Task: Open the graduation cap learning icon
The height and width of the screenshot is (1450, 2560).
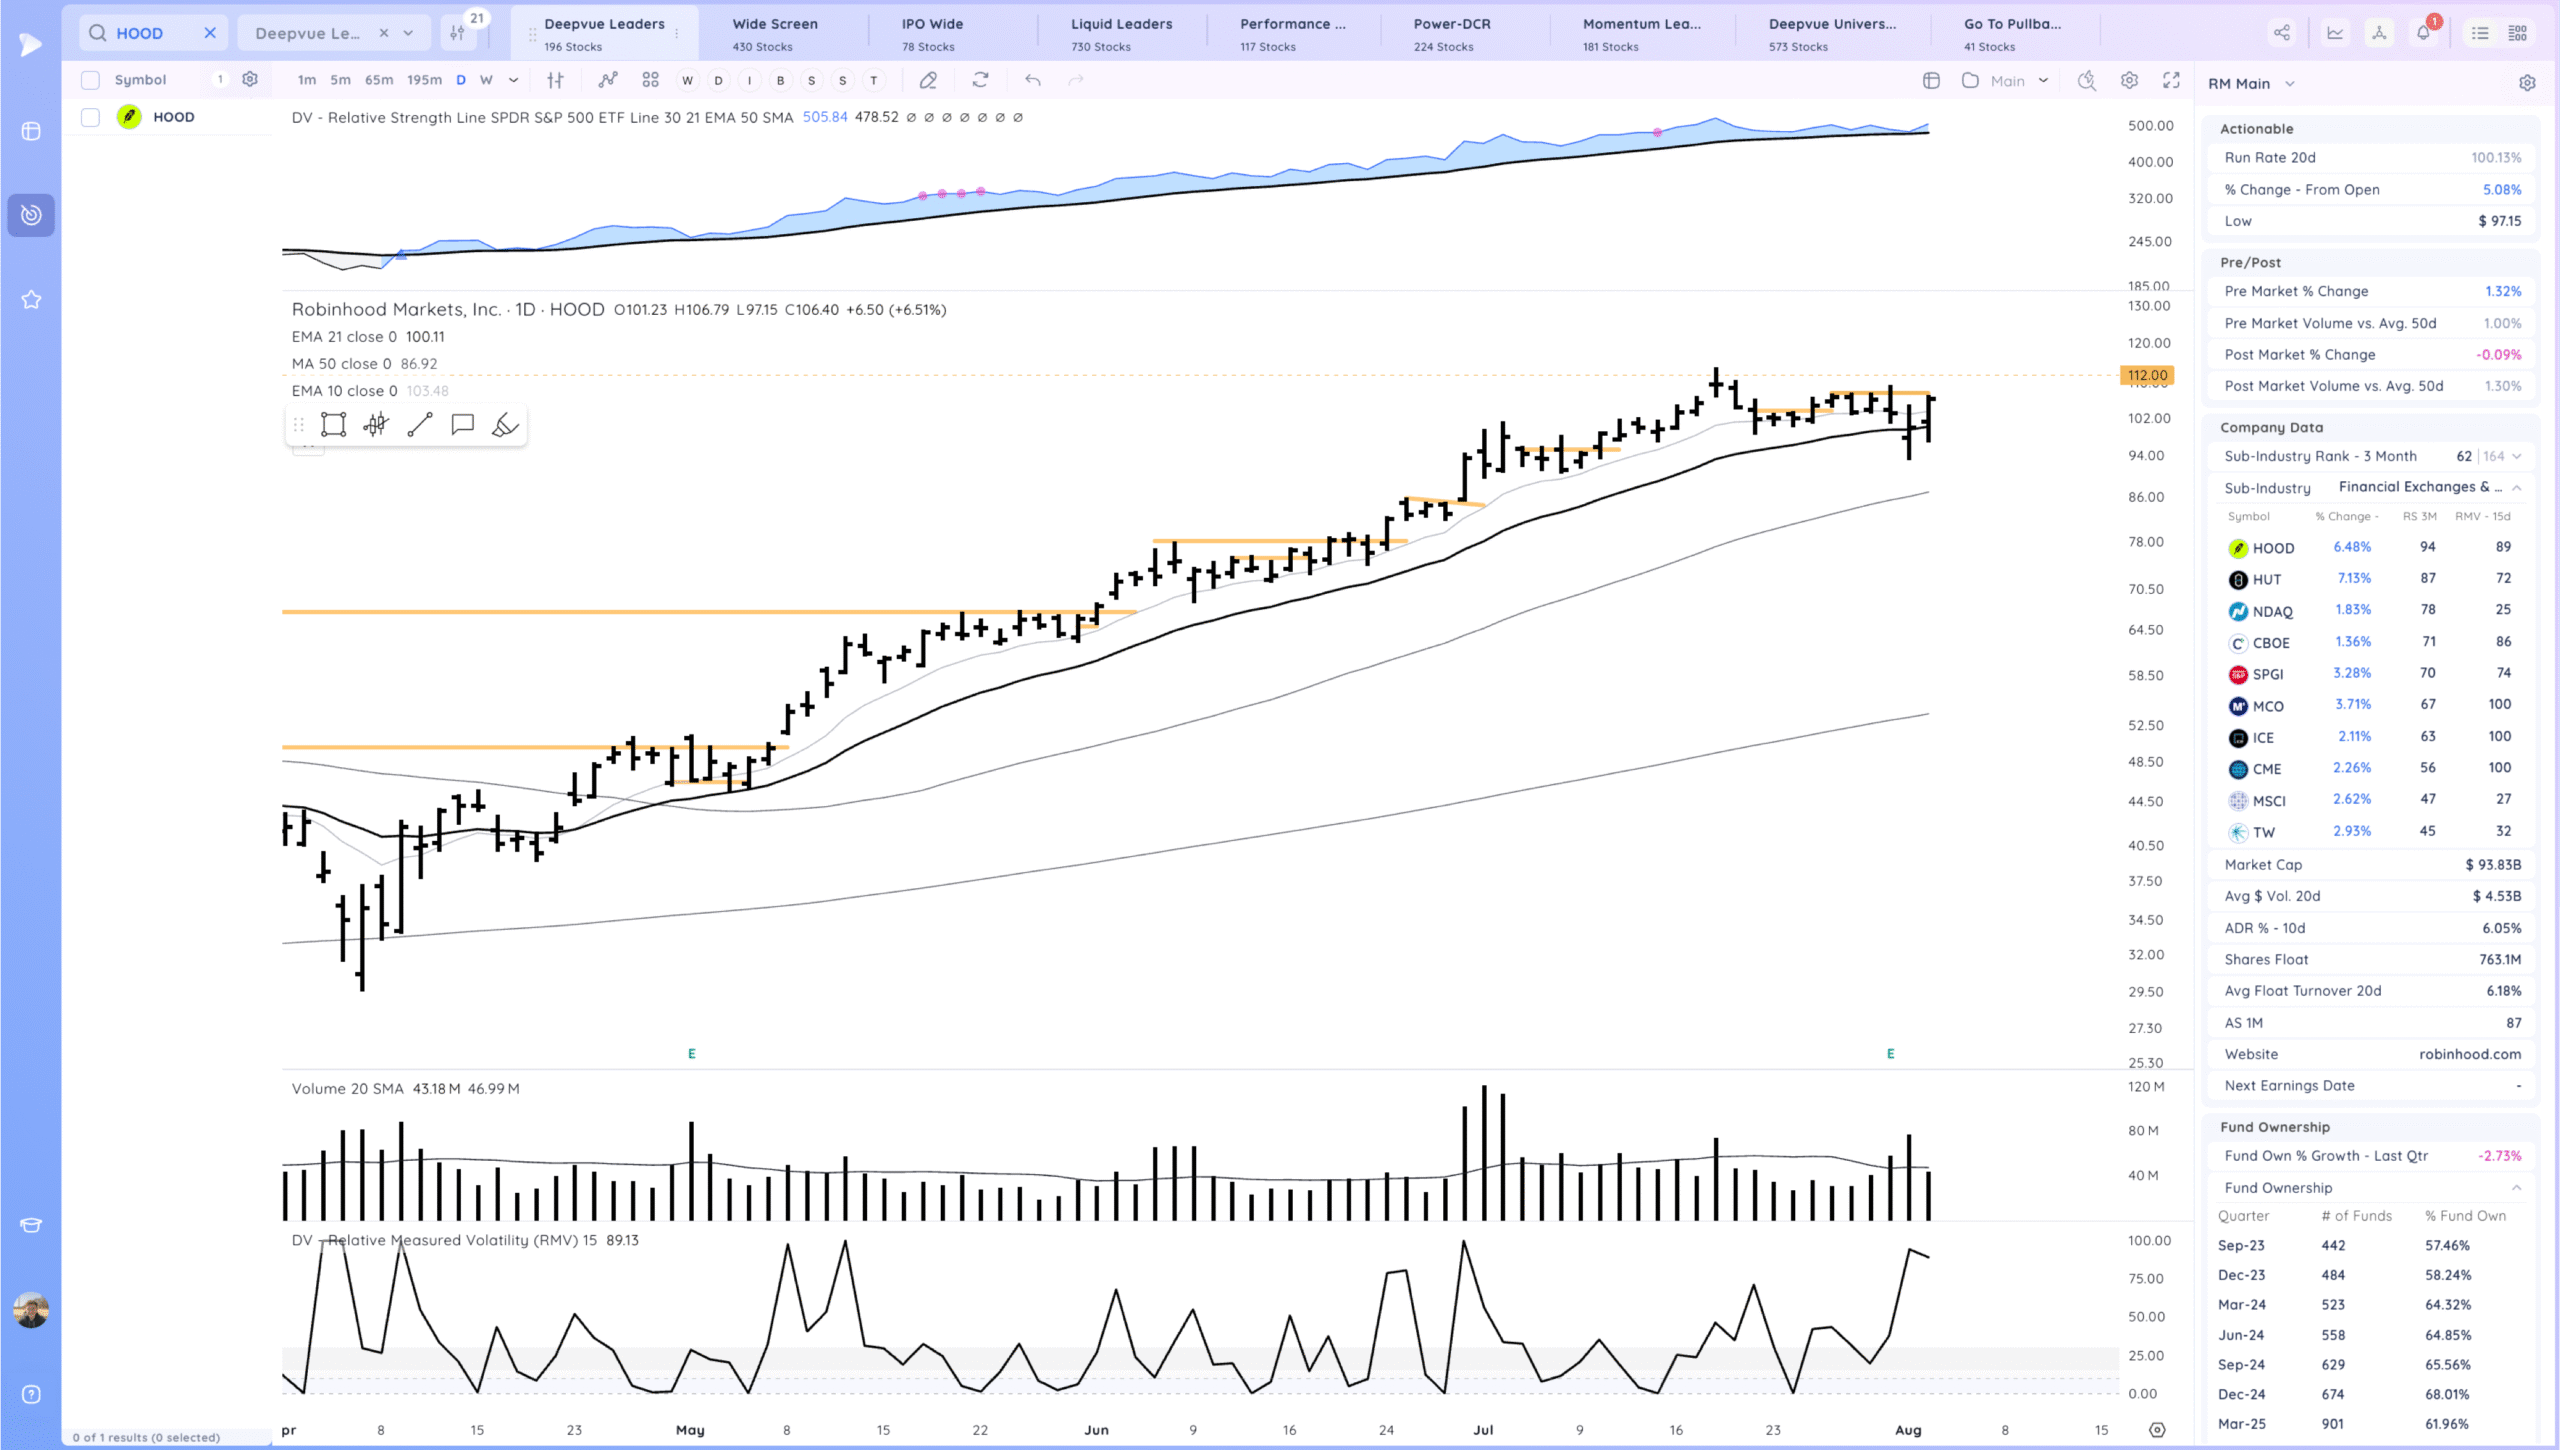Action: 31,1225
